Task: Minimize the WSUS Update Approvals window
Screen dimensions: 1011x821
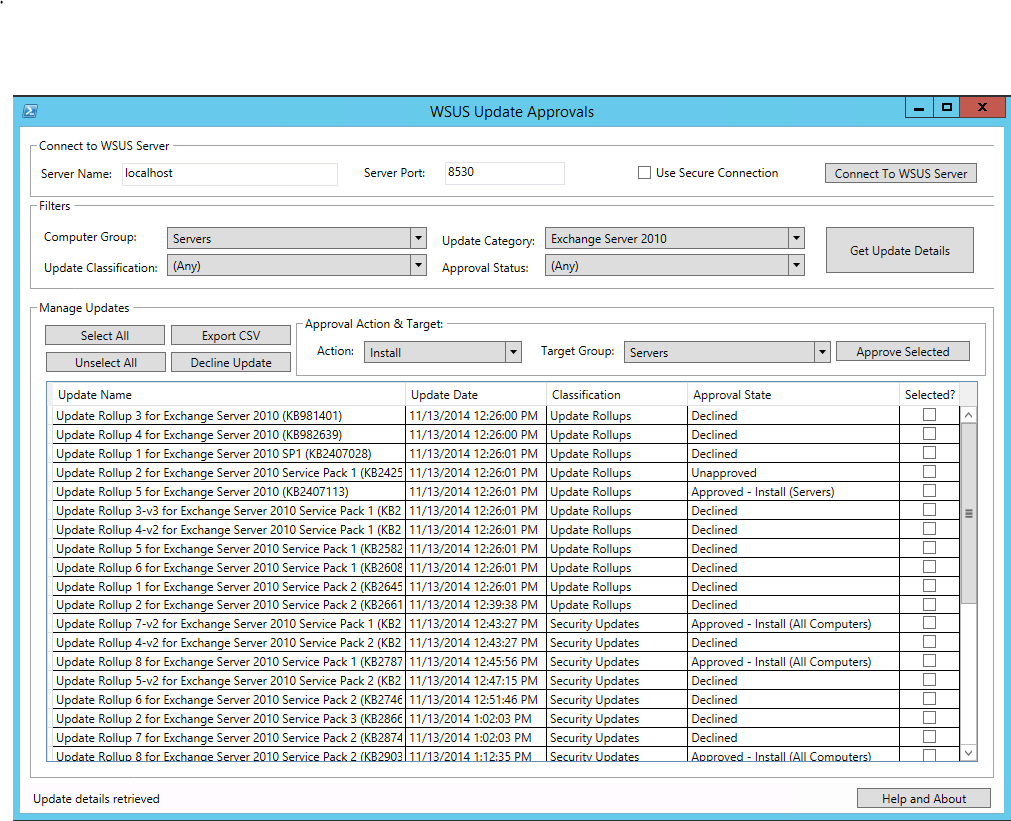Action: (x=919, y=107)
